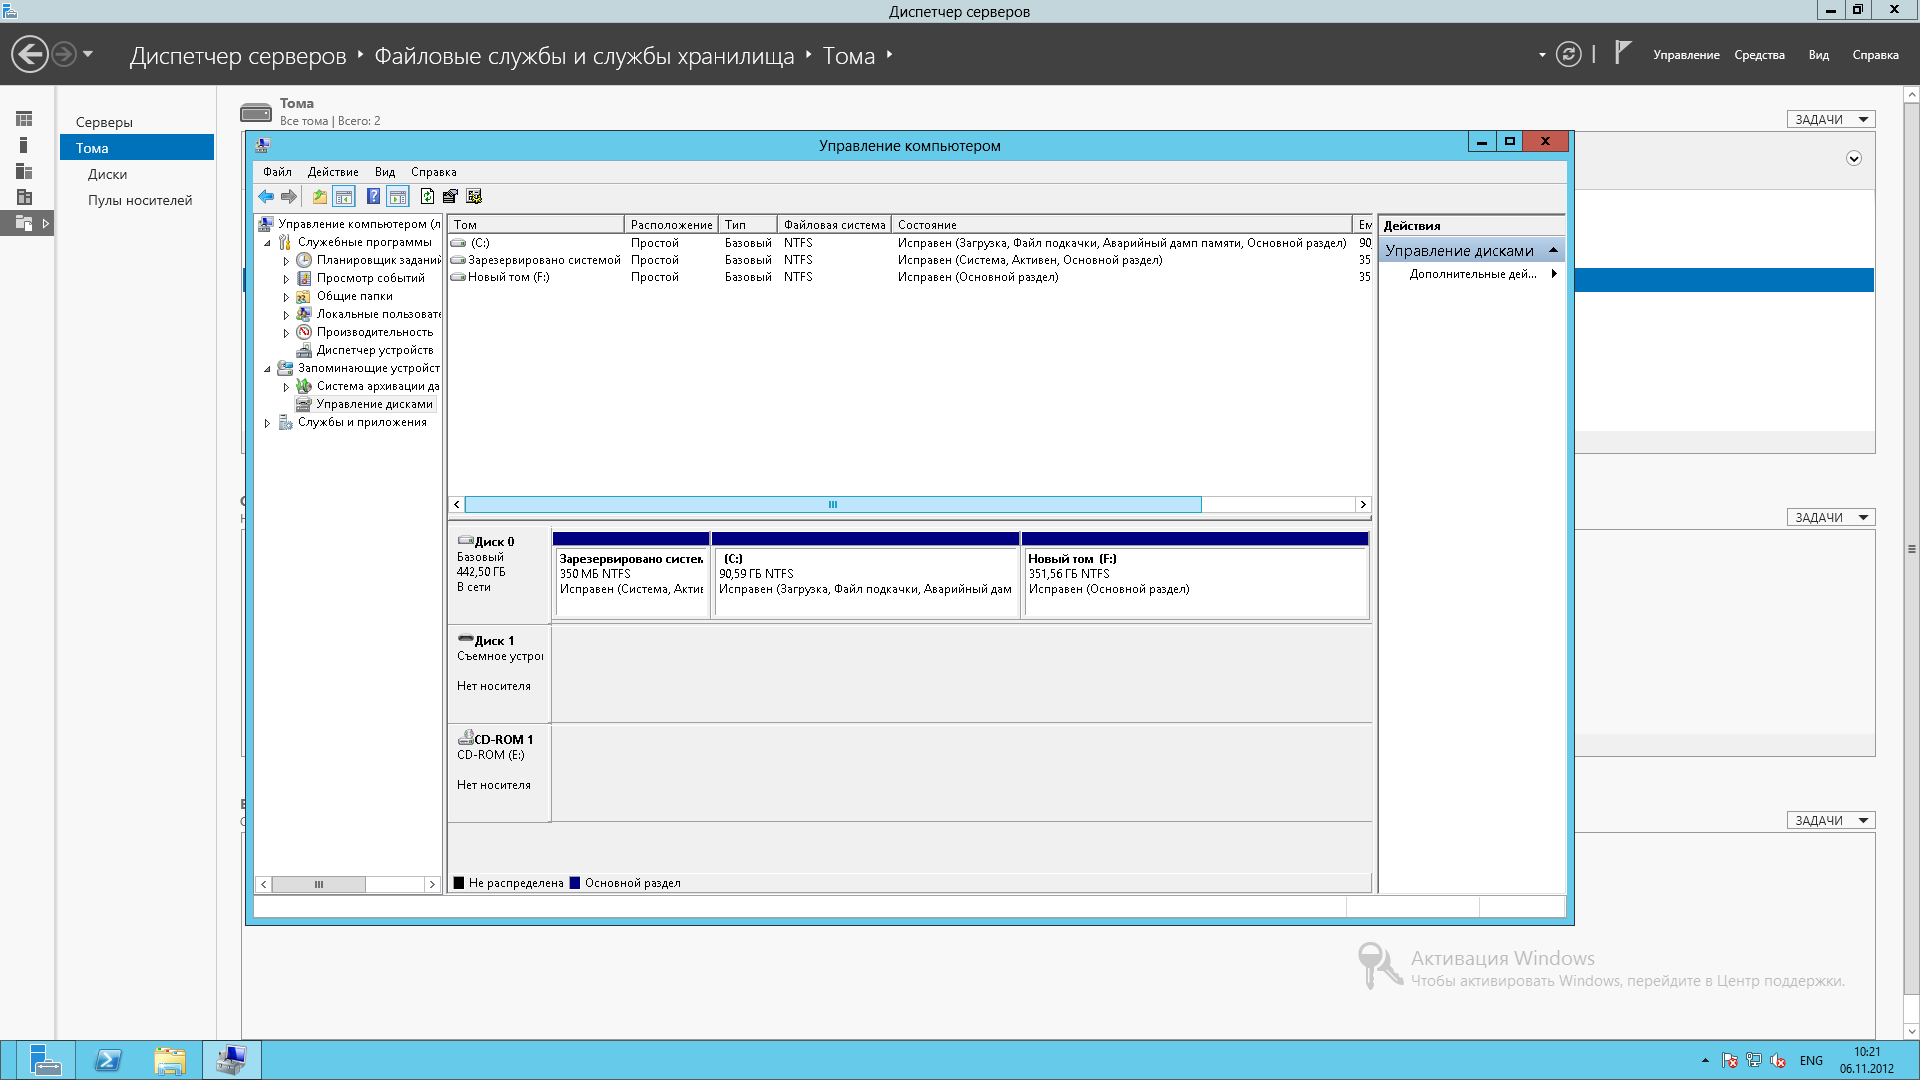Click the CD-ROM 1 drive label

498,772
